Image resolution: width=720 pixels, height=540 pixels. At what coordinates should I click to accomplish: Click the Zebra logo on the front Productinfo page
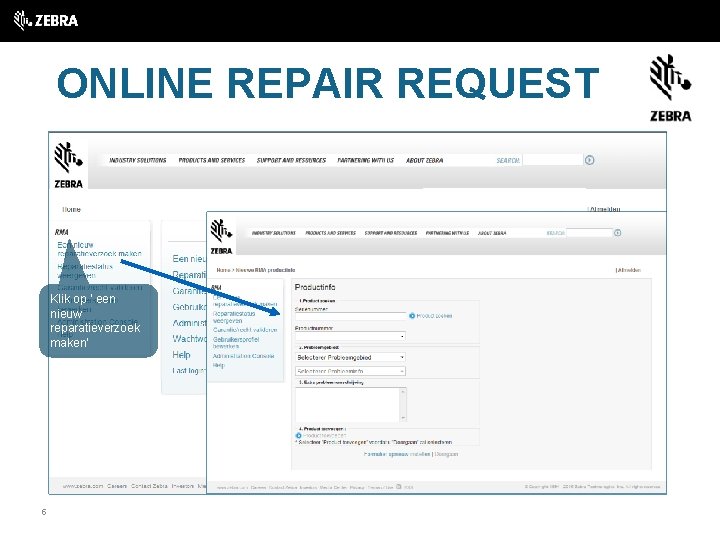click(x=221, y=237)
